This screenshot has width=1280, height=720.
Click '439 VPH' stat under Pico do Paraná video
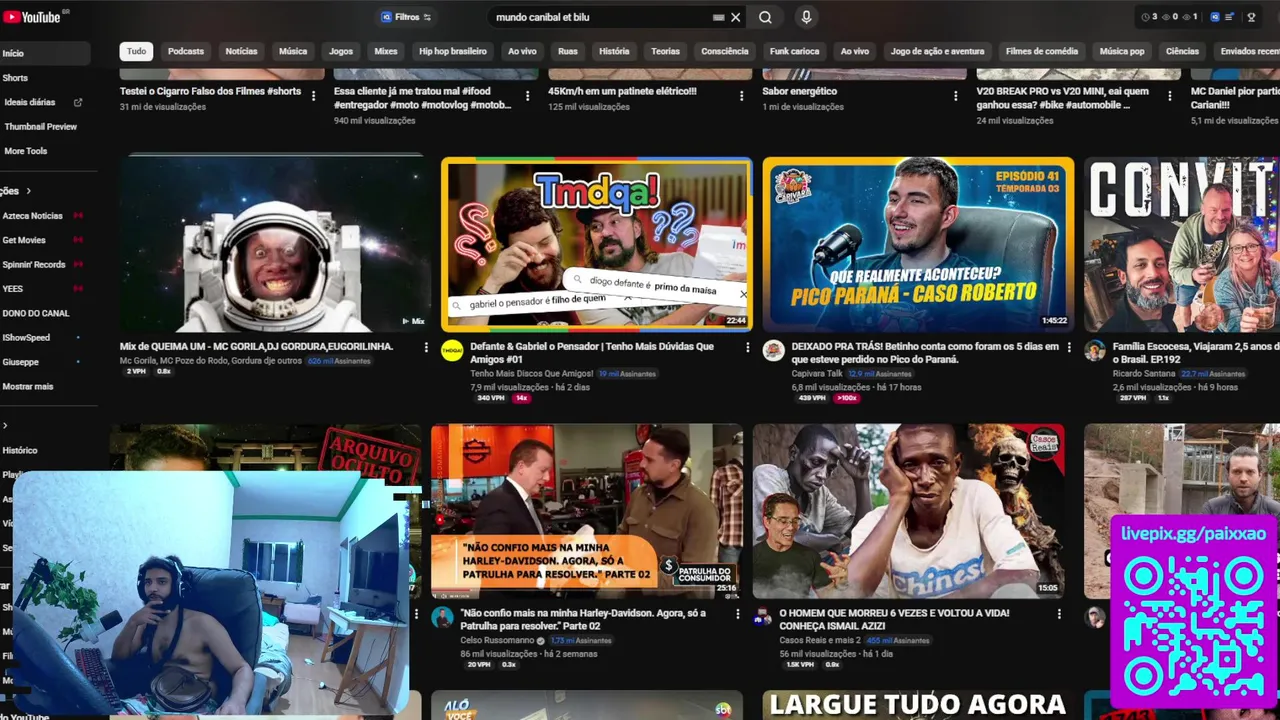point(812,398)
